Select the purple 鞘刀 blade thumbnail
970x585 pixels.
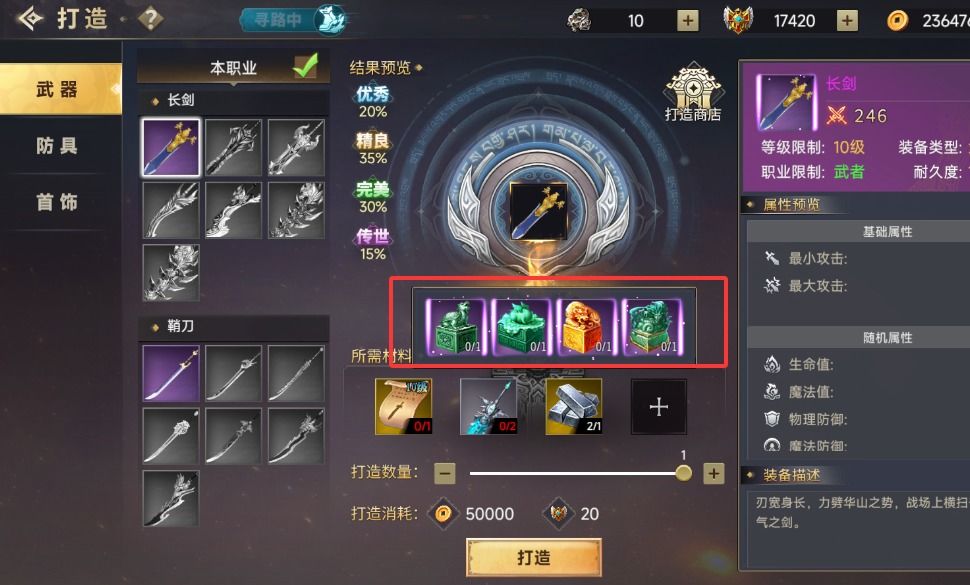[171, 373]
